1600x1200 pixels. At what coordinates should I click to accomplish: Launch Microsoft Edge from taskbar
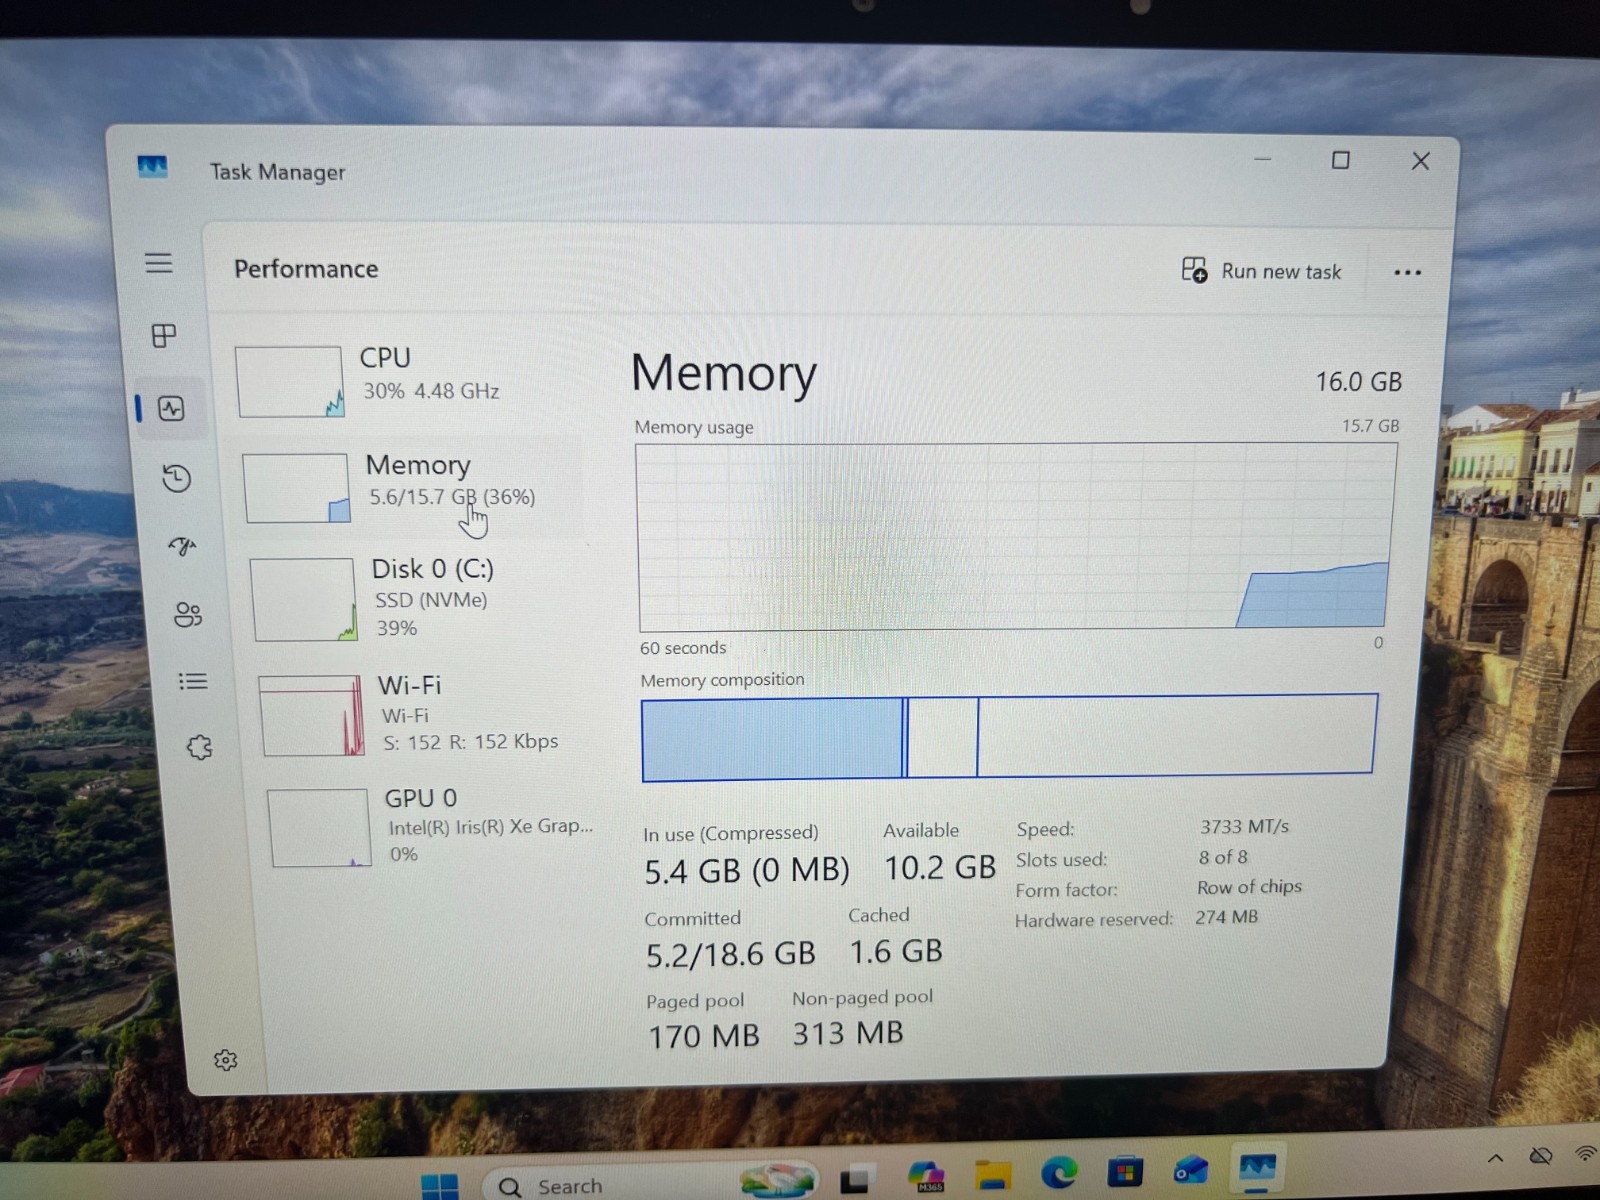click(1059, 1172)
